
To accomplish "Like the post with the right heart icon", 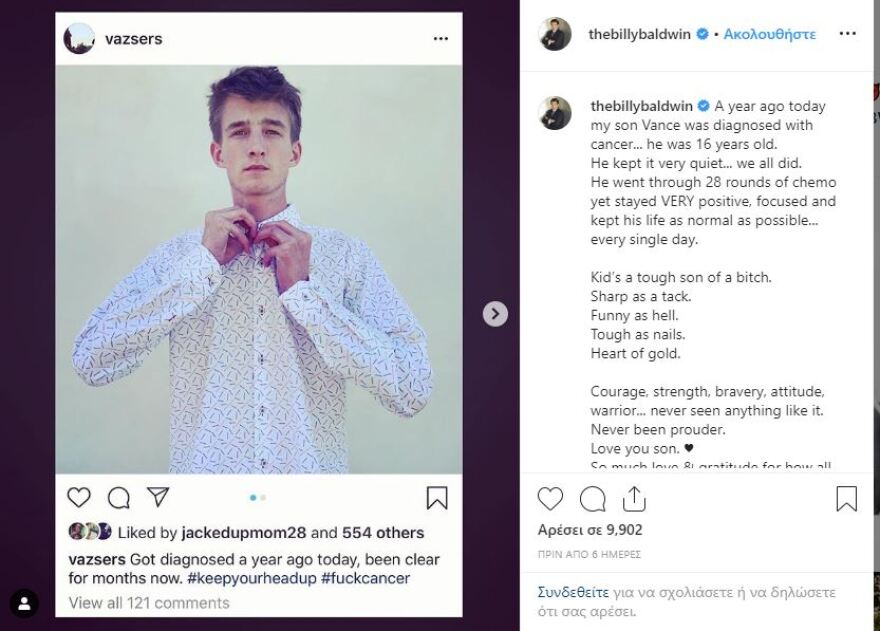I will tap(550, 498).
